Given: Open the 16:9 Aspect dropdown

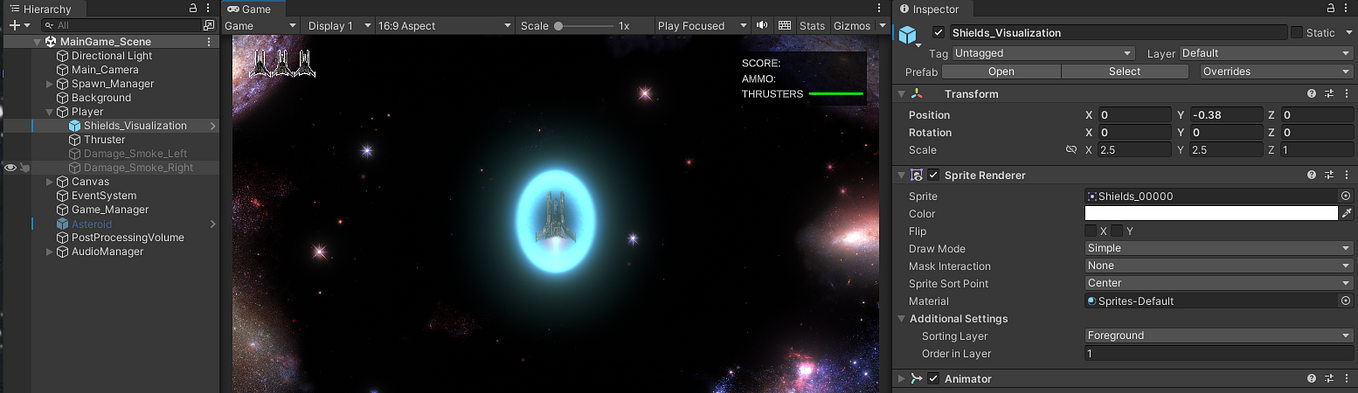Looking at the screenshot, I should [445, 25].
